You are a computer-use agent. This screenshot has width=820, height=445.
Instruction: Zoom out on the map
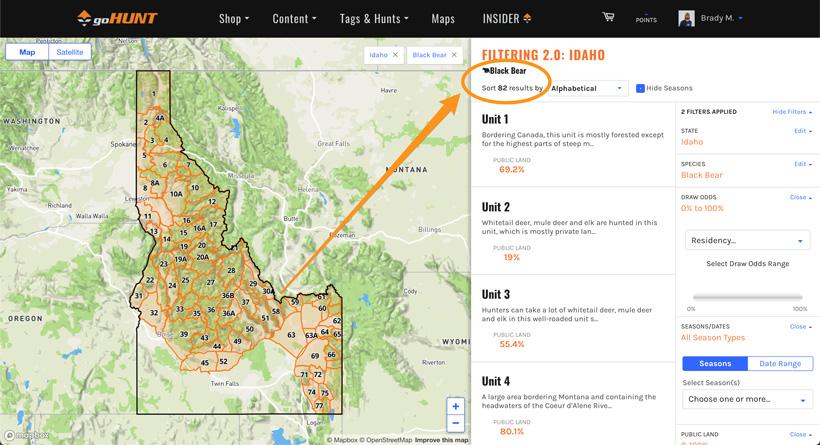click(456, 423)
